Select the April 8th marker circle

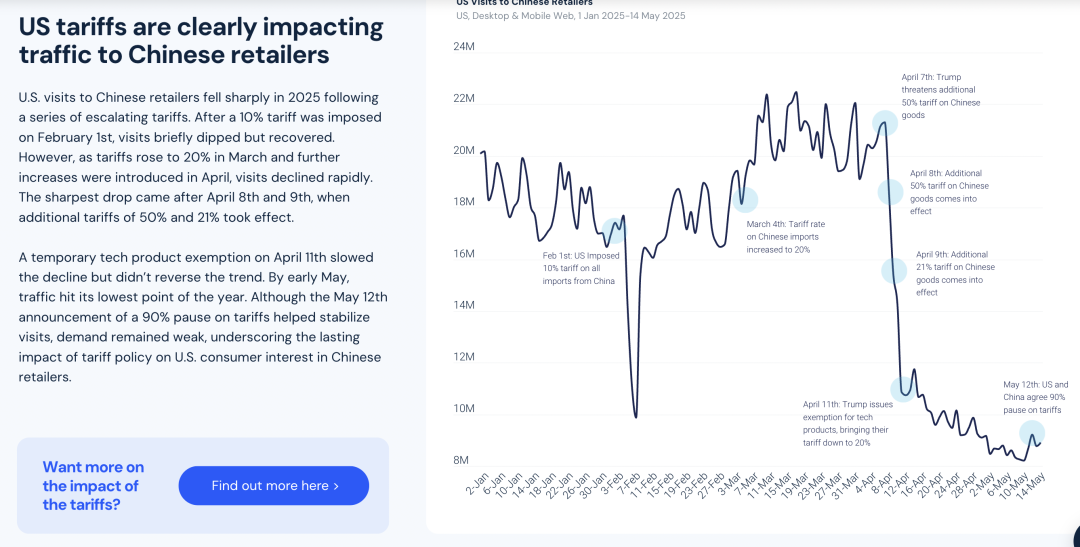point(891,192)
